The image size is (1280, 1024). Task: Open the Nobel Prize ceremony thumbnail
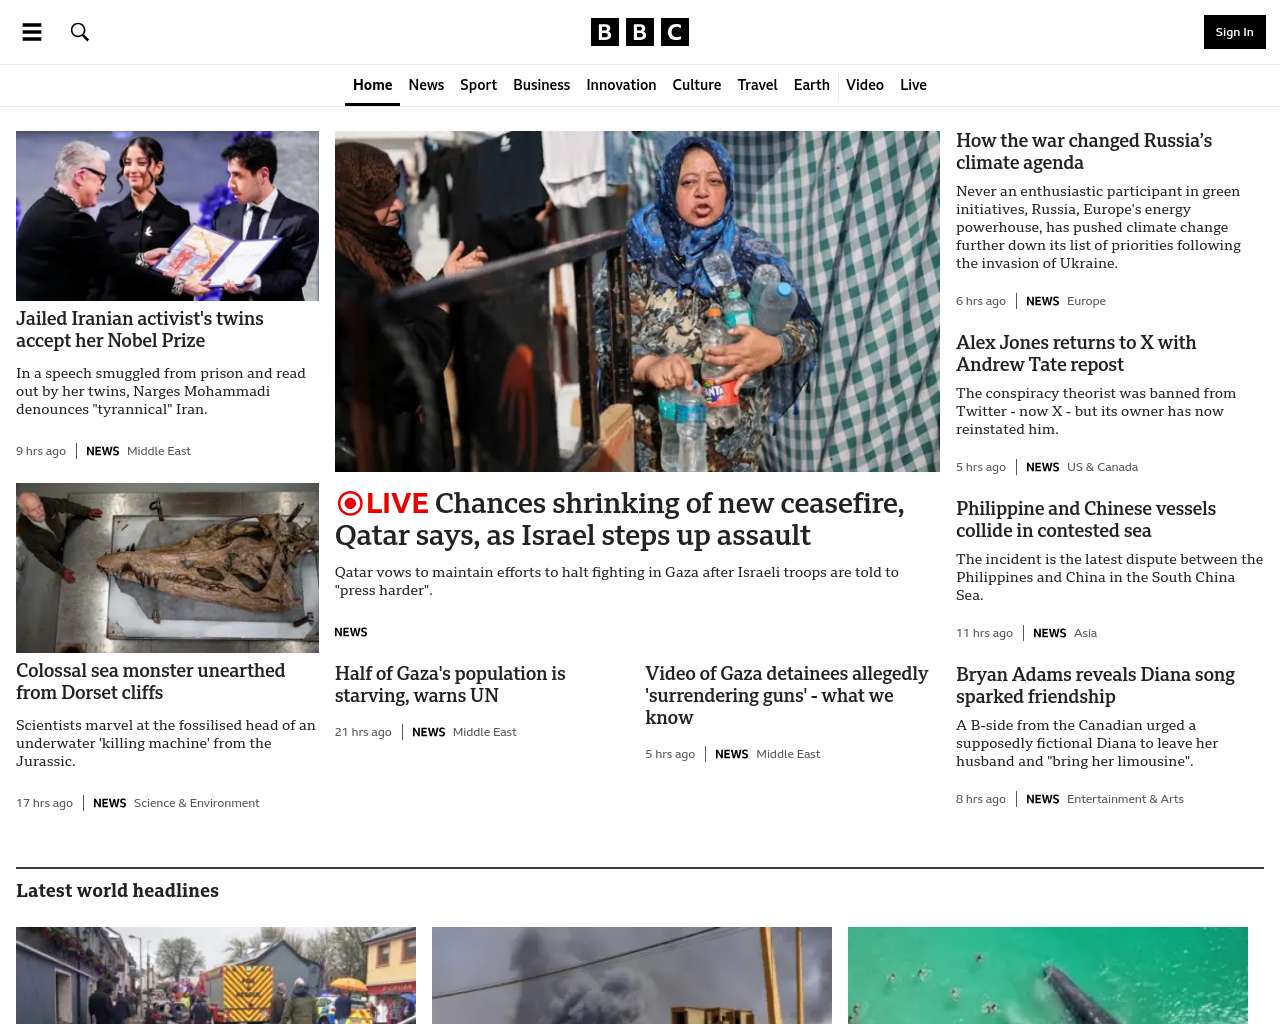(167, 216)
